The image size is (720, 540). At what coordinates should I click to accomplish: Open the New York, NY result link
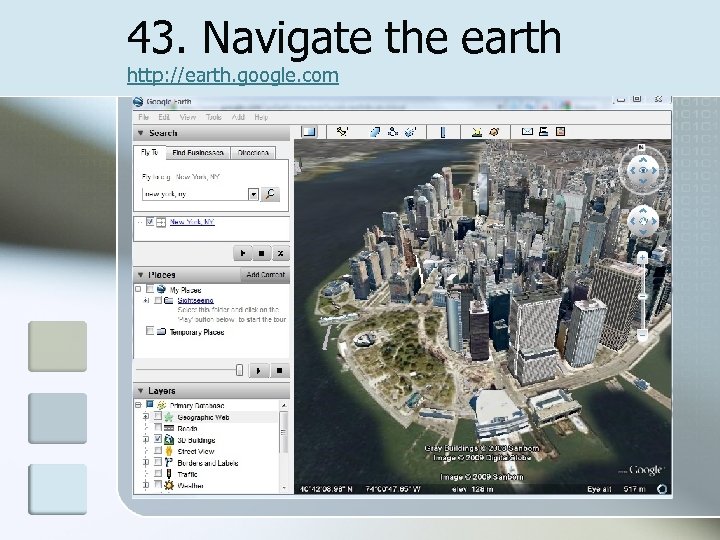(192, 222)
